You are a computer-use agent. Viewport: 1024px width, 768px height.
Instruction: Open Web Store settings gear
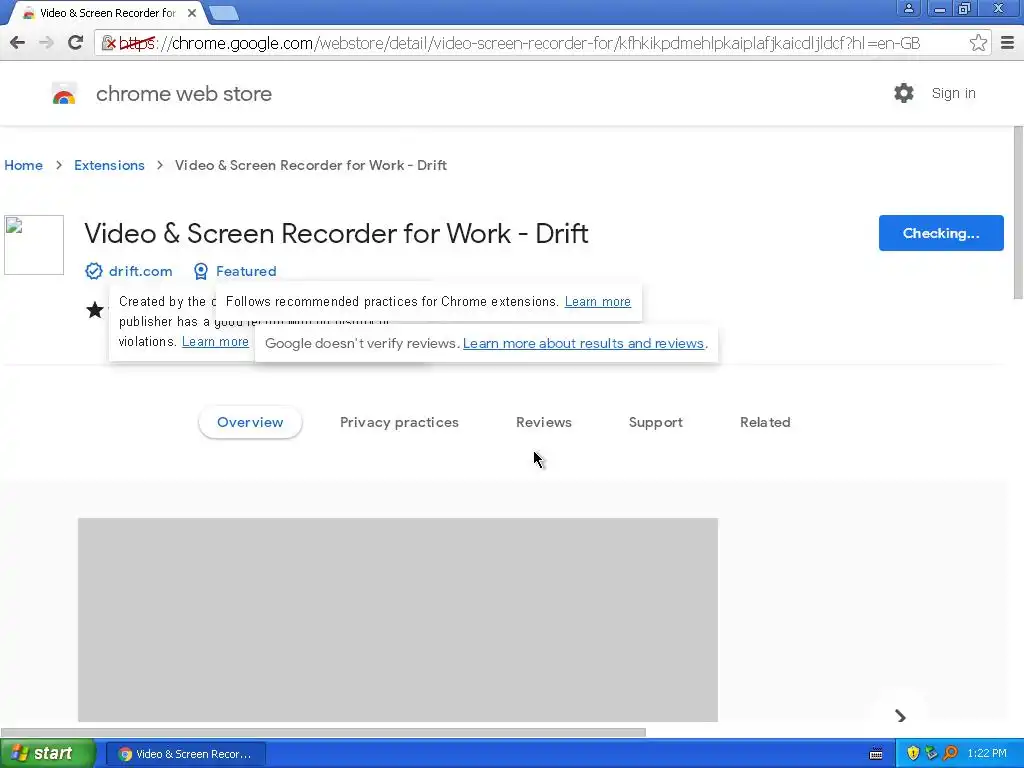[904, 93]
